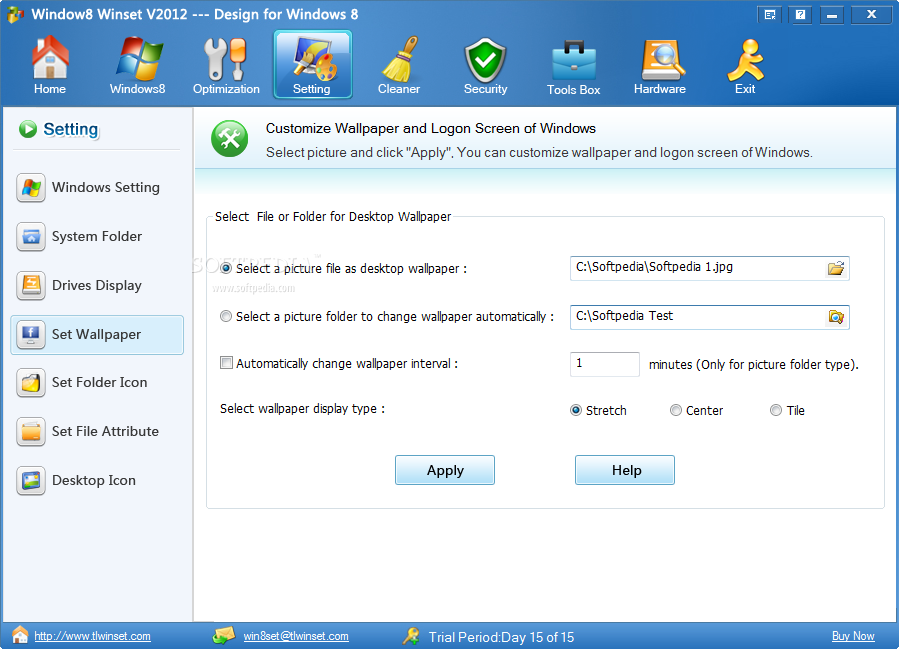This screenshot has height=649, width=899.
Task: Open Windows Setting menu entry
Action: pos(97,187)
